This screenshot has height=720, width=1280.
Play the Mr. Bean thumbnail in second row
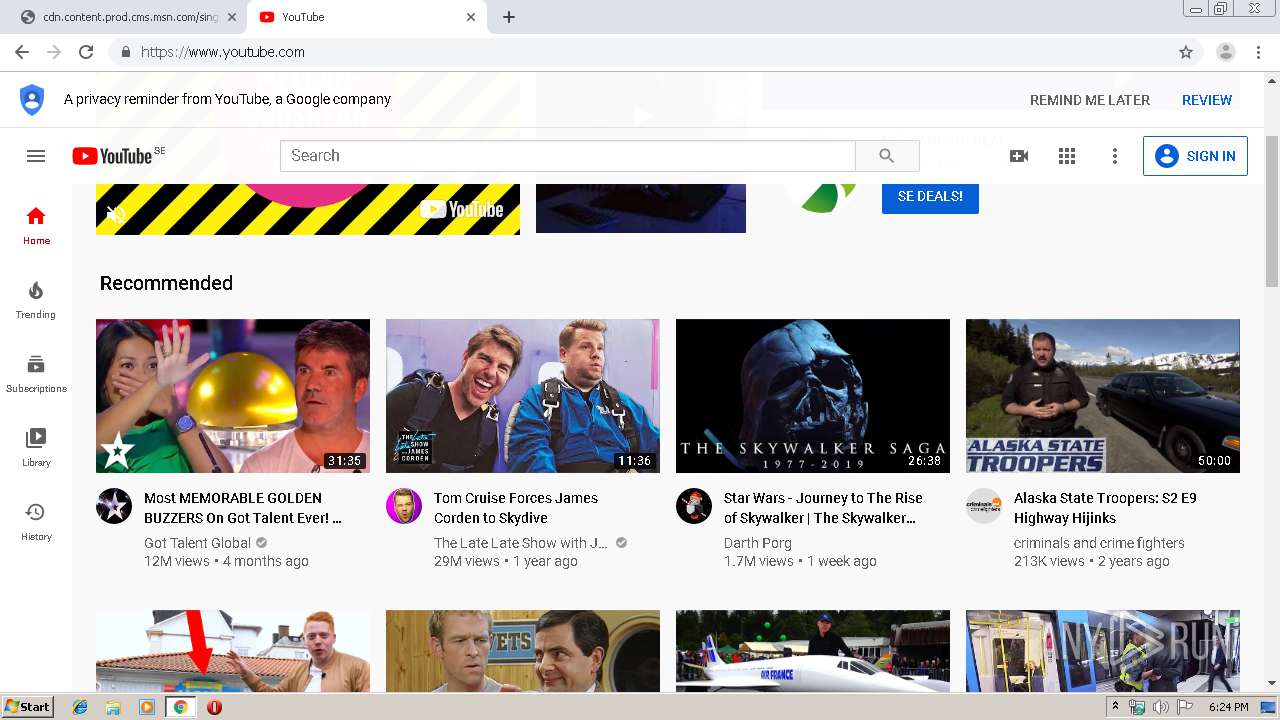(523, 651)
